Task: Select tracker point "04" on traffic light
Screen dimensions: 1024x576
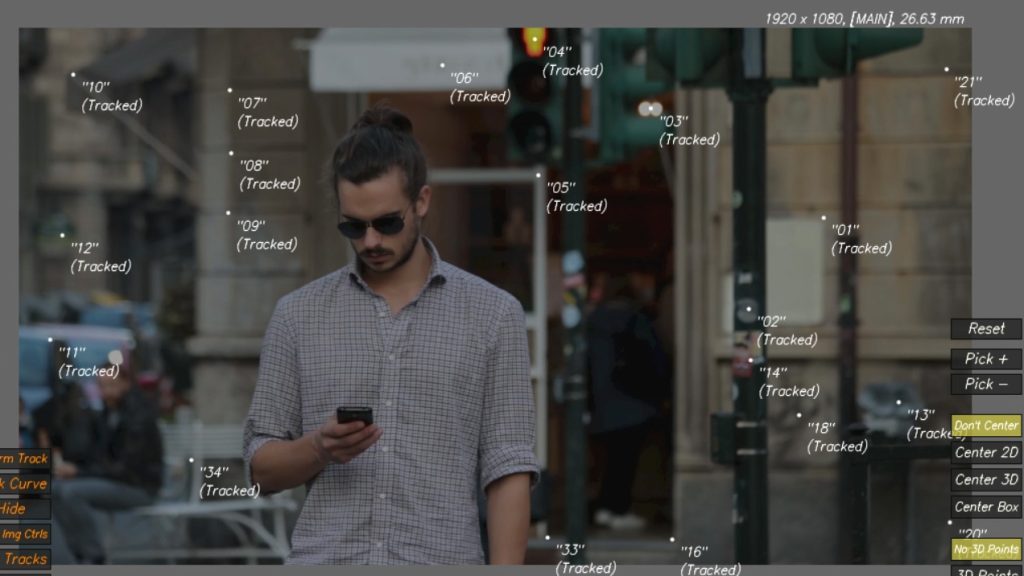Action: 535,39
